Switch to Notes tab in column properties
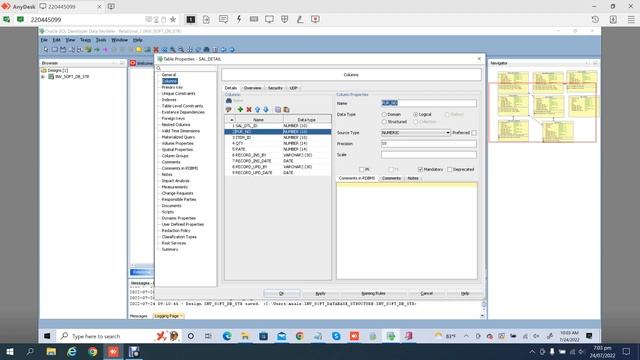Screen dimensions: 640x360 413,178
